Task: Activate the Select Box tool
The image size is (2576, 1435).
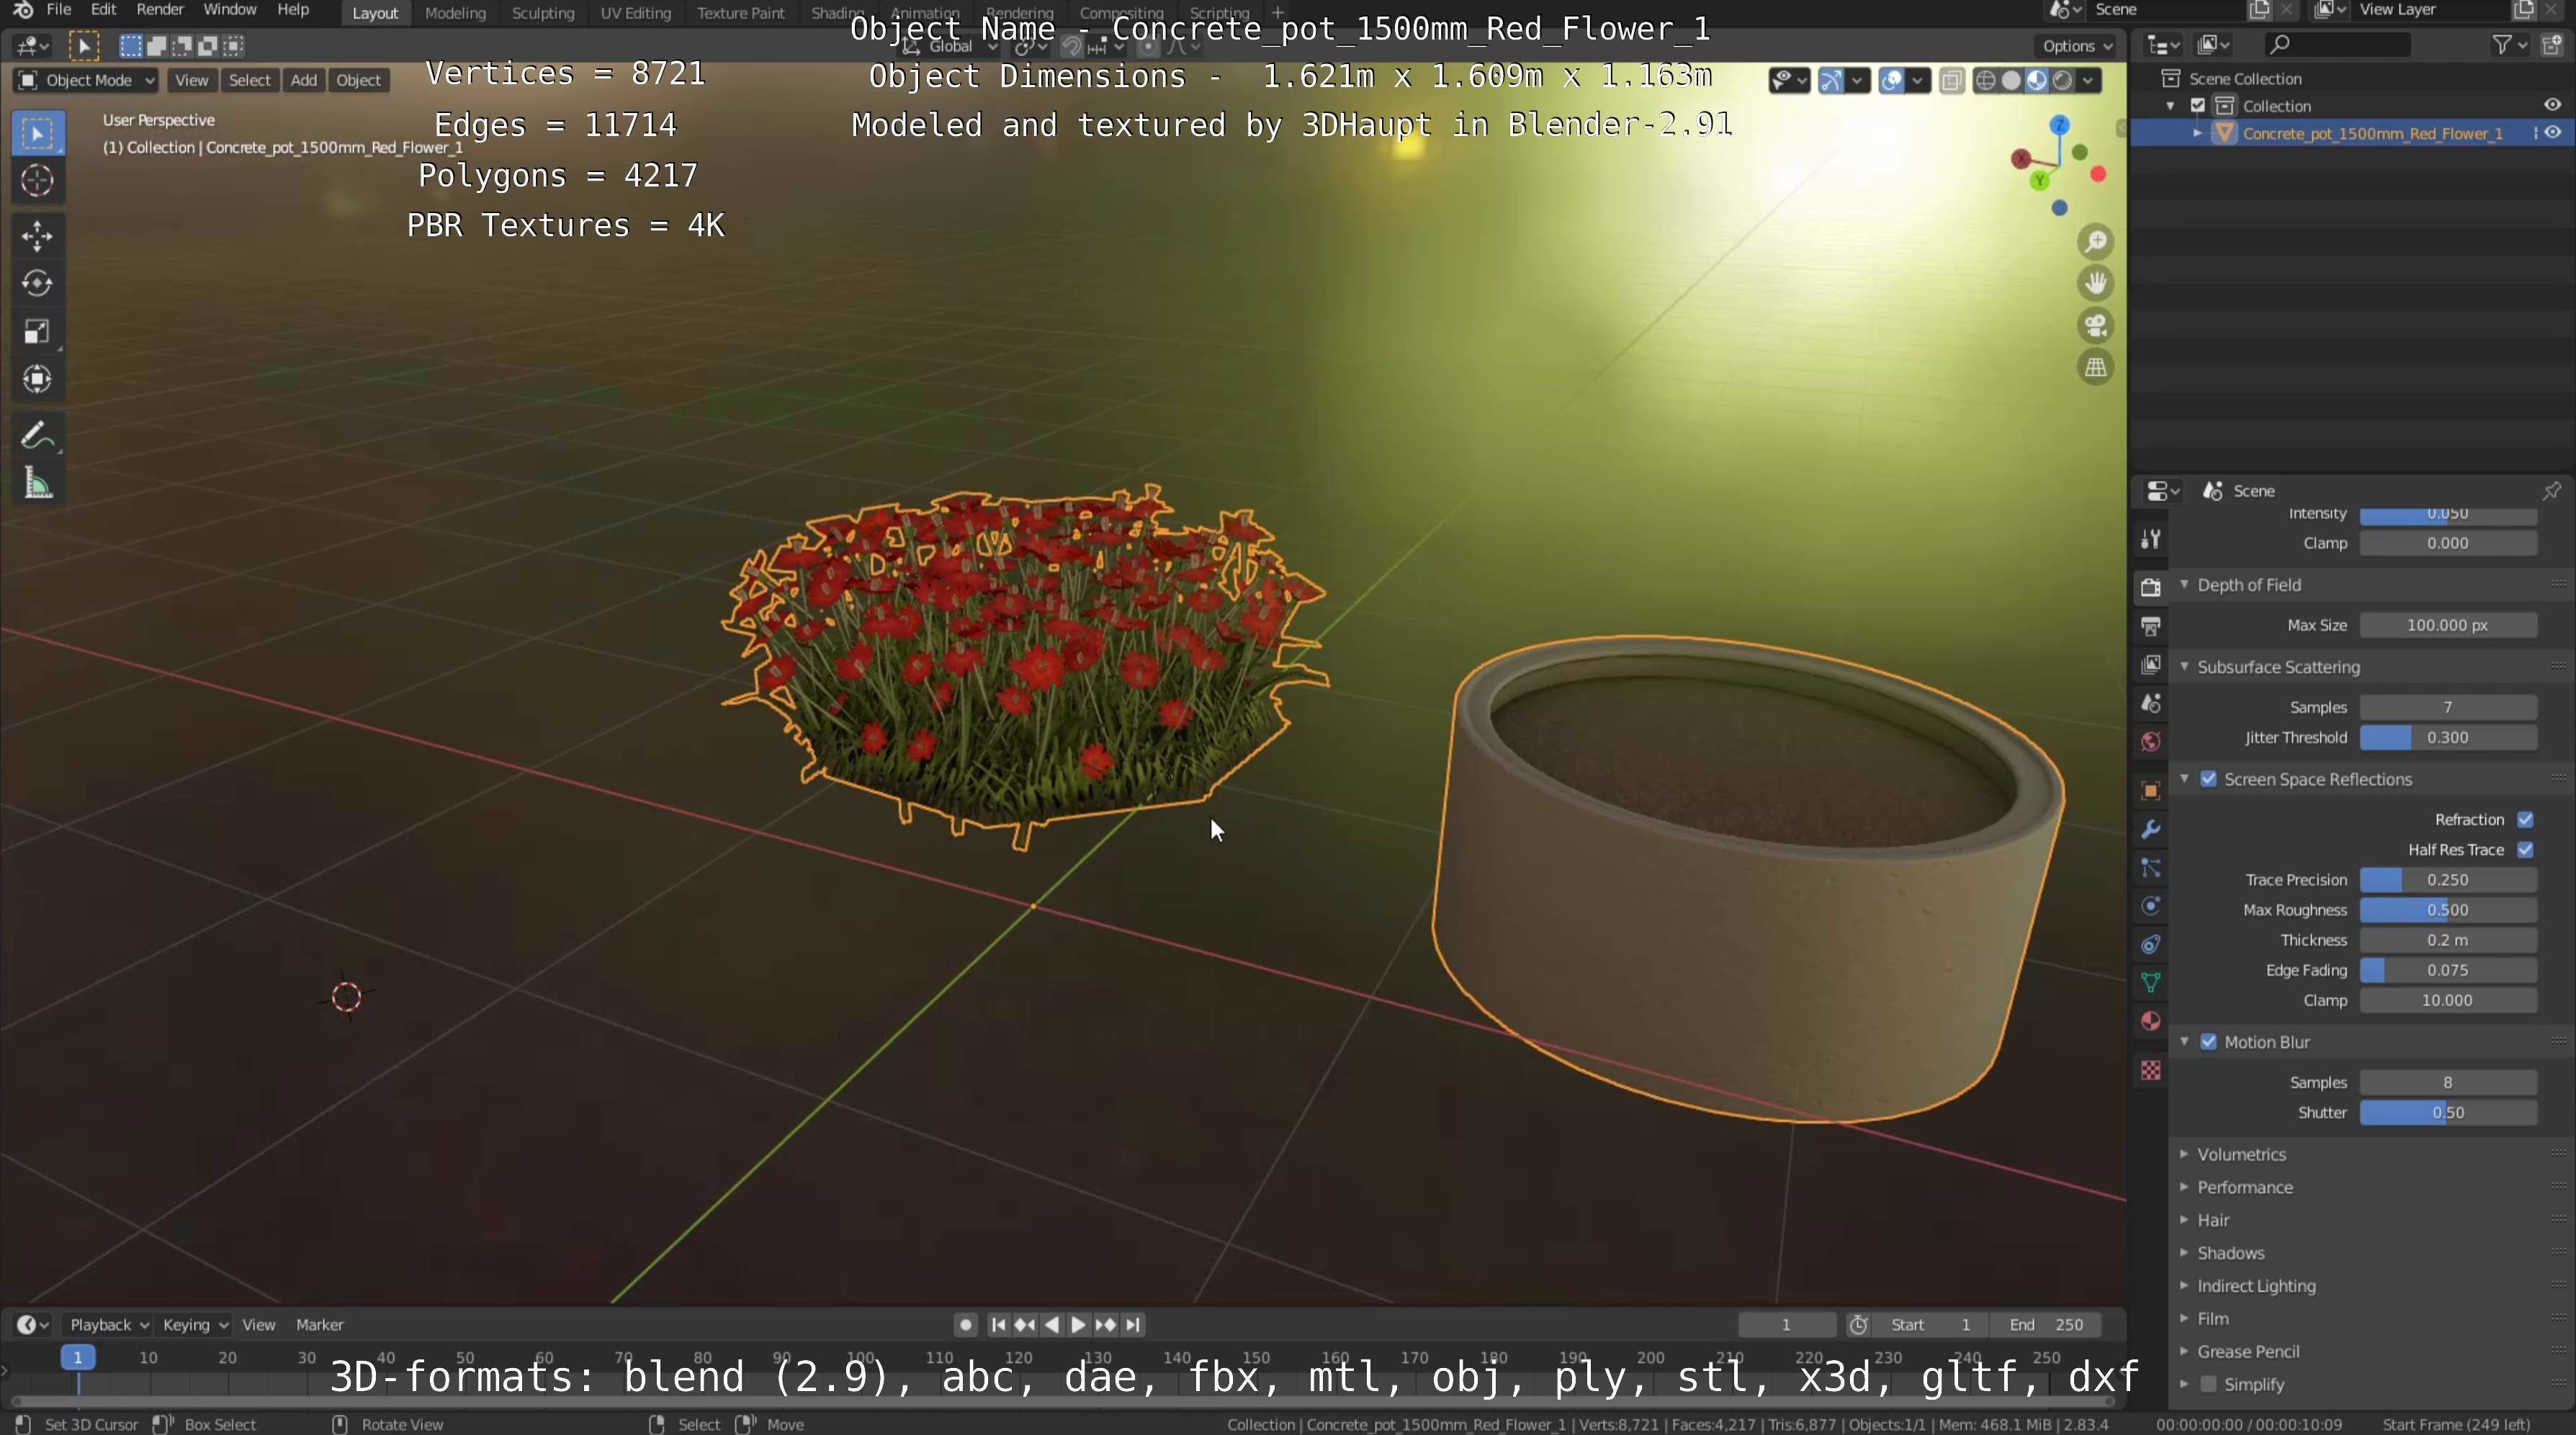Action: click(x=37, y=133)
